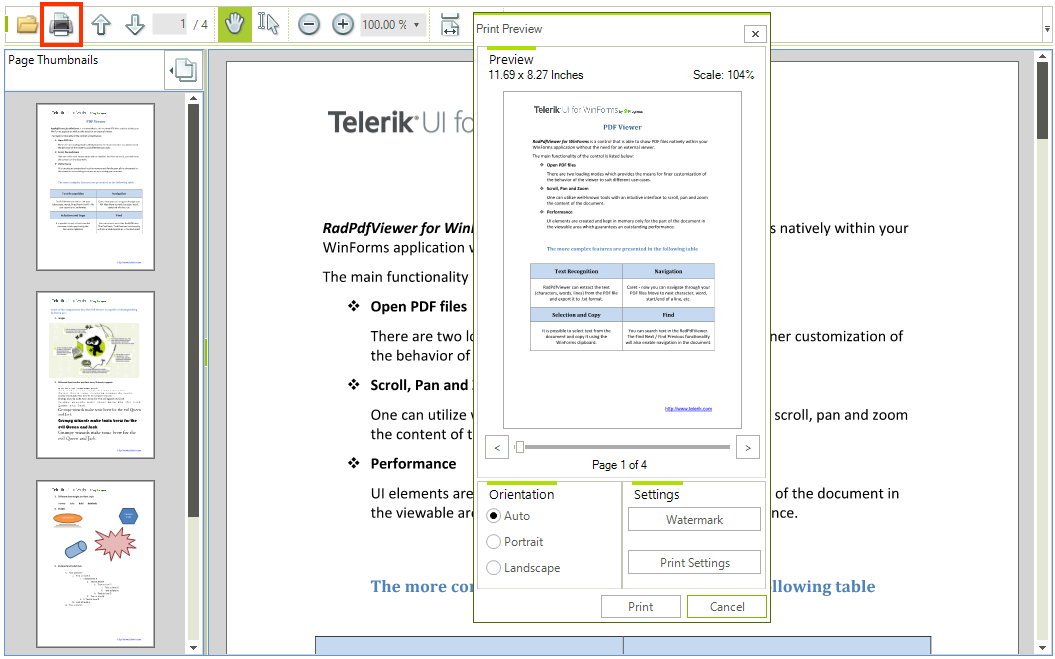Viewport: 1055px width, 659px height.
Task: Click the fit width icon
Action: pyautogui.click(x=449, y=25)
